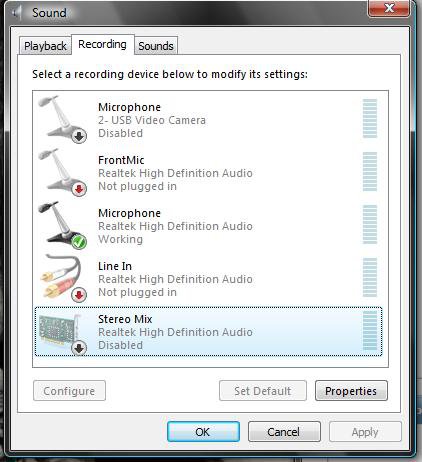Click the 'Working' status text

click(x=120, y=239)
